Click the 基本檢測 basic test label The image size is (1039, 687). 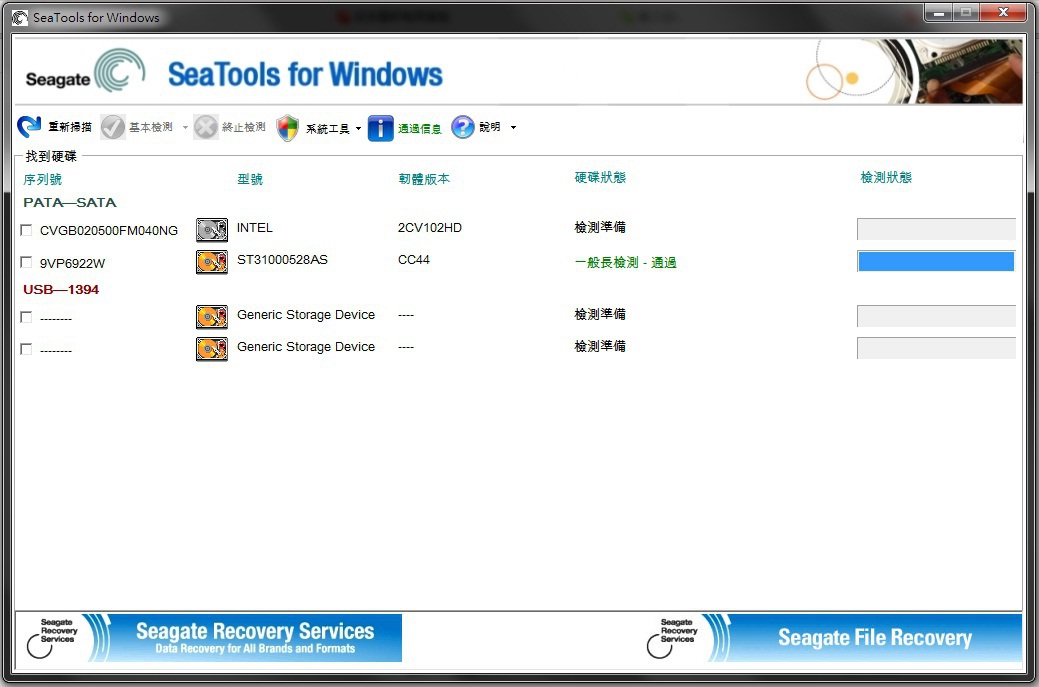[151, 127]
